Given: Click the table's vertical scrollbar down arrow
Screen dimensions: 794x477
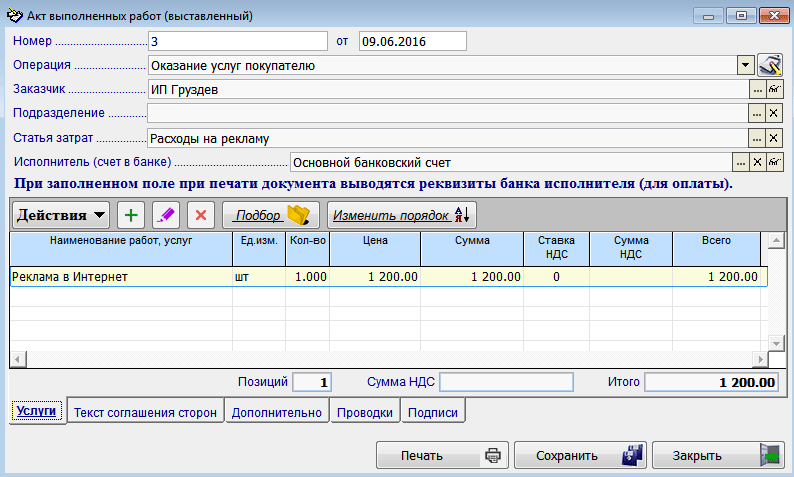Looking at the screenshot, I should point(776,343).
